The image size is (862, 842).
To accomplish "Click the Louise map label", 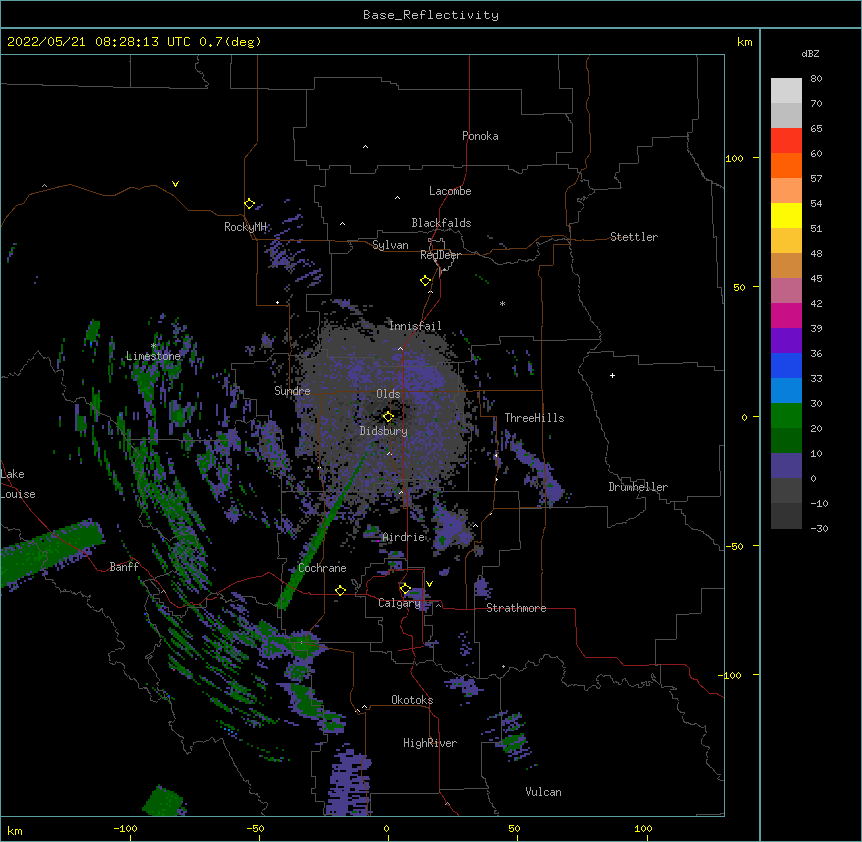I will click(18, 494).
